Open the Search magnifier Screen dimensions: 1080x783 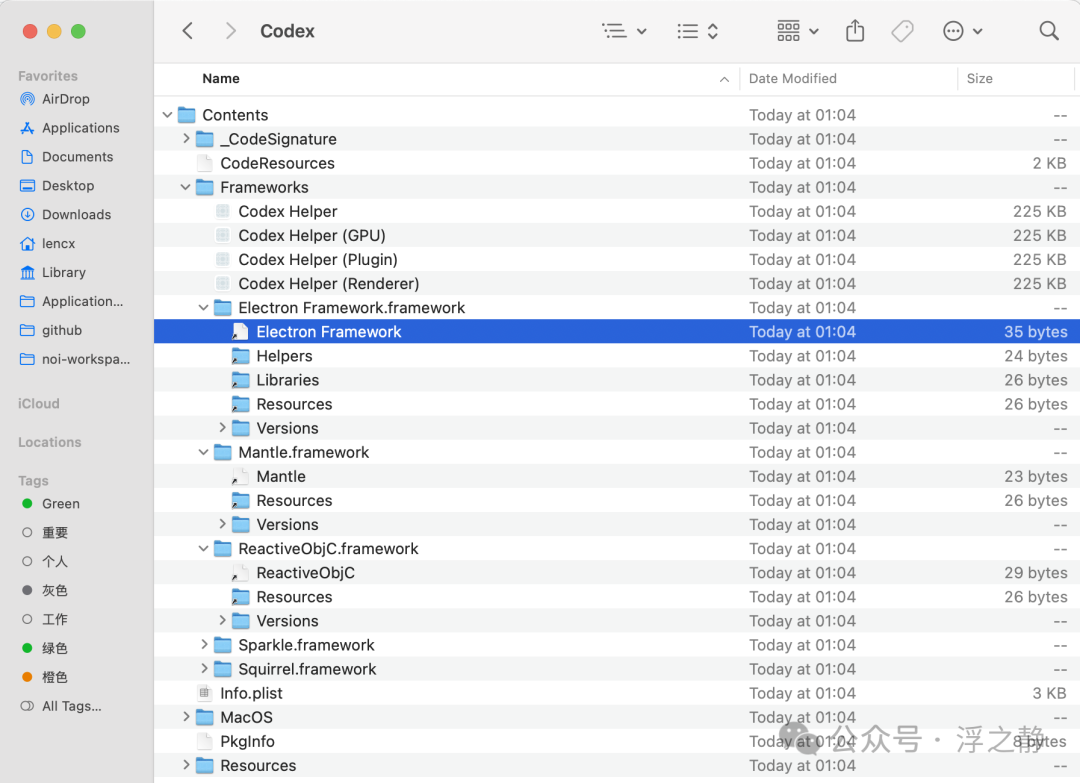pyautogui.click(x=1048, y=31)
